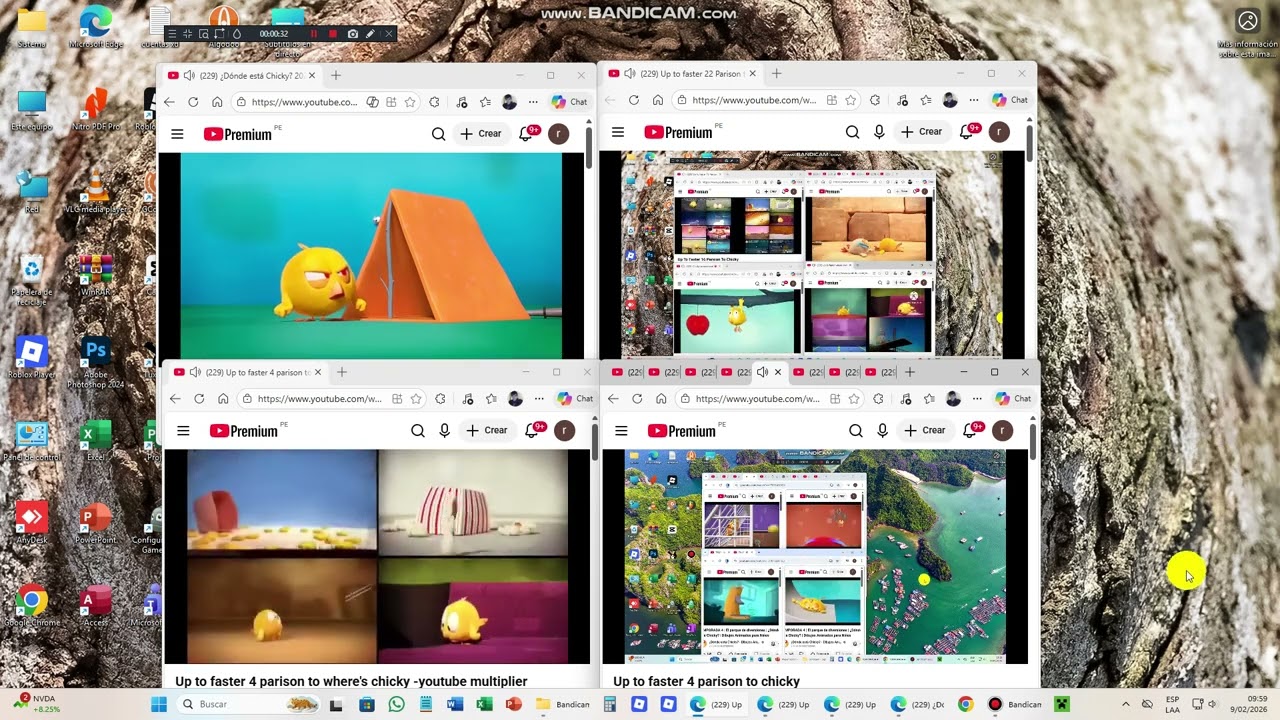
Task: Select the ¿Dónde está Chicky? browser tab
Action: click(243, 75)
